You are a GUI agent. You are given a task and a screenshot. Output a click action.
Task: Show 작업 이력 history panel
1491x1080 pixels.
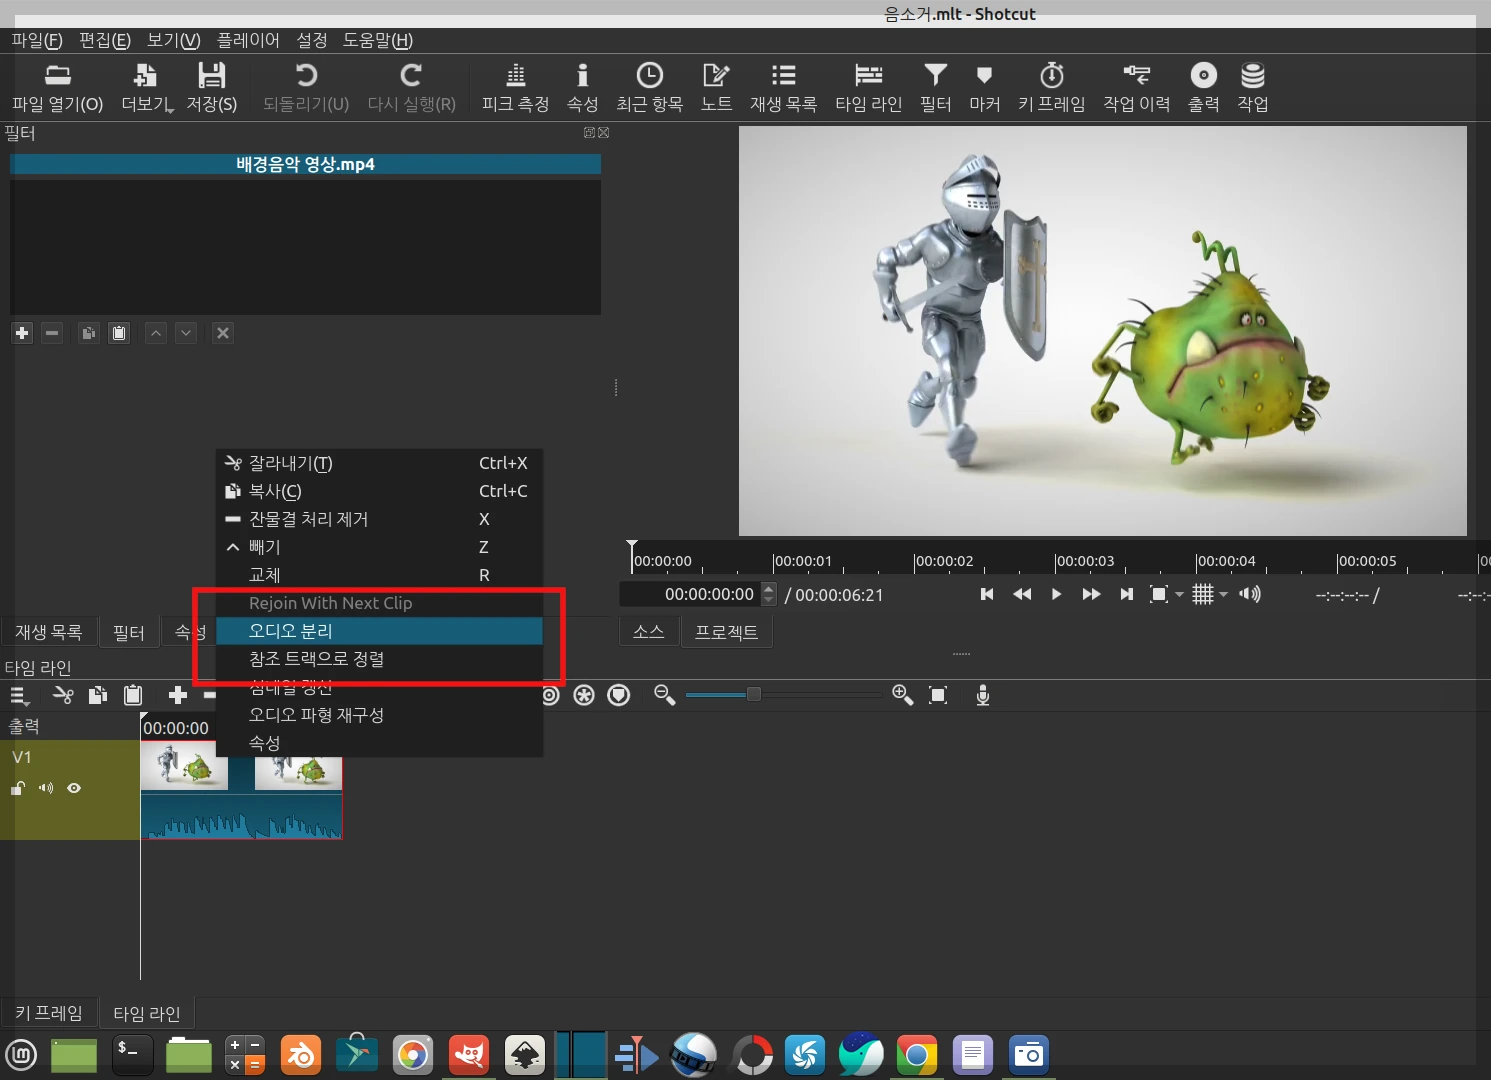coord(1136,88)
